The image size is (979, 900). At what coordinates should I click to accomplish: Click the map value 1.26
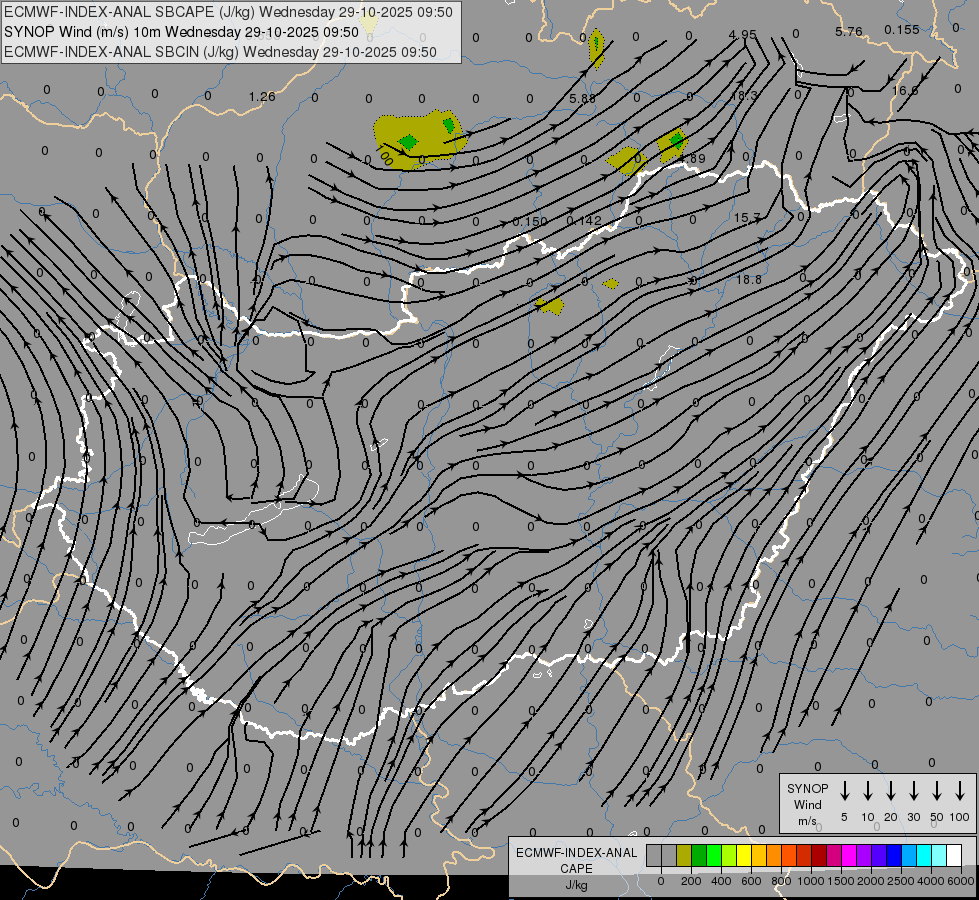[x=262, y=96]
